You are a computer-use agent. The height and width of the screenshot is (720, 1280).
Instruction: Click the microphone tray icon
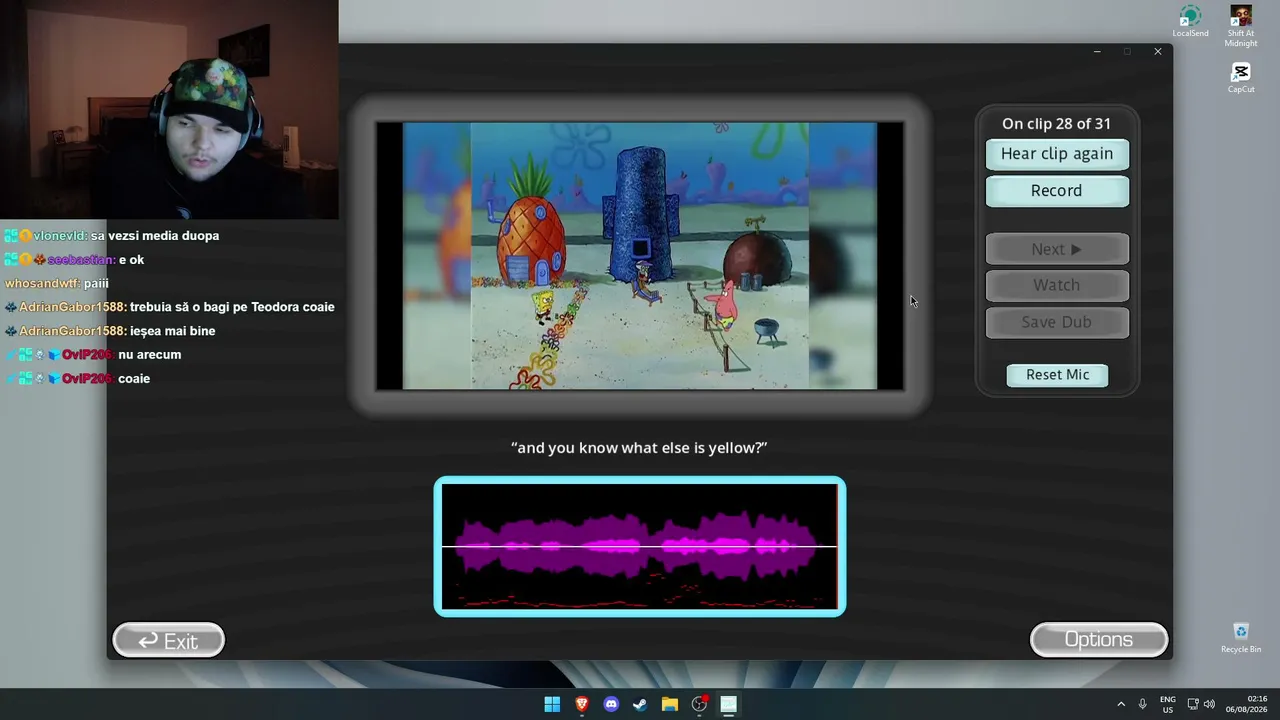coord(1142,704)
